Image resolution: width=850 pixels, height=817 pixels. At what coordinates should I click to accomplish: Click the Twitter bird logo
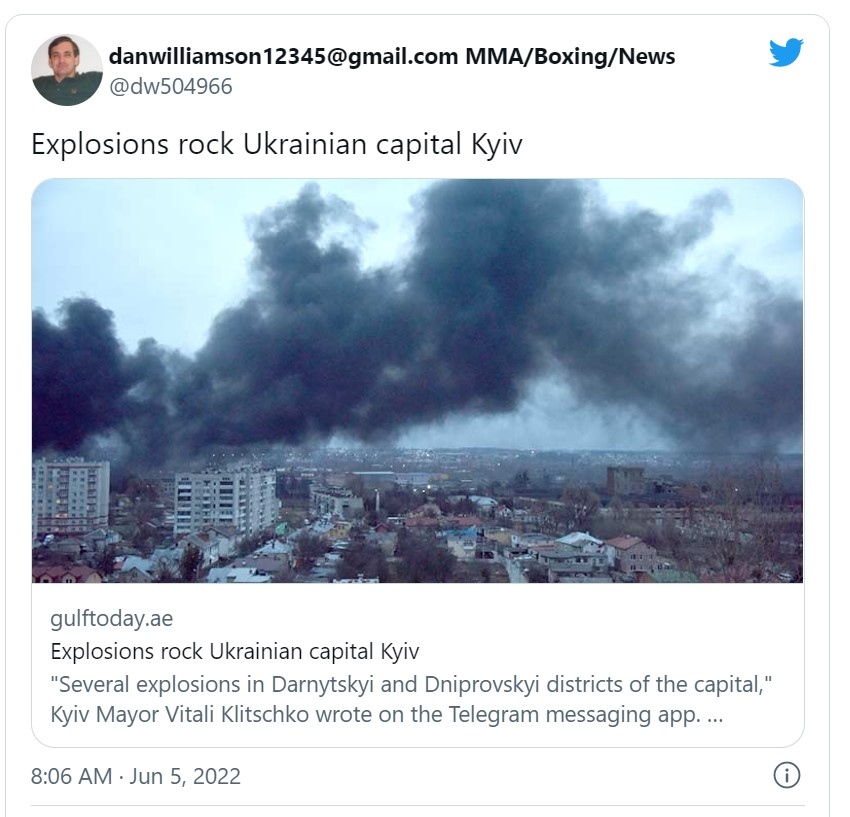(785, 52)
